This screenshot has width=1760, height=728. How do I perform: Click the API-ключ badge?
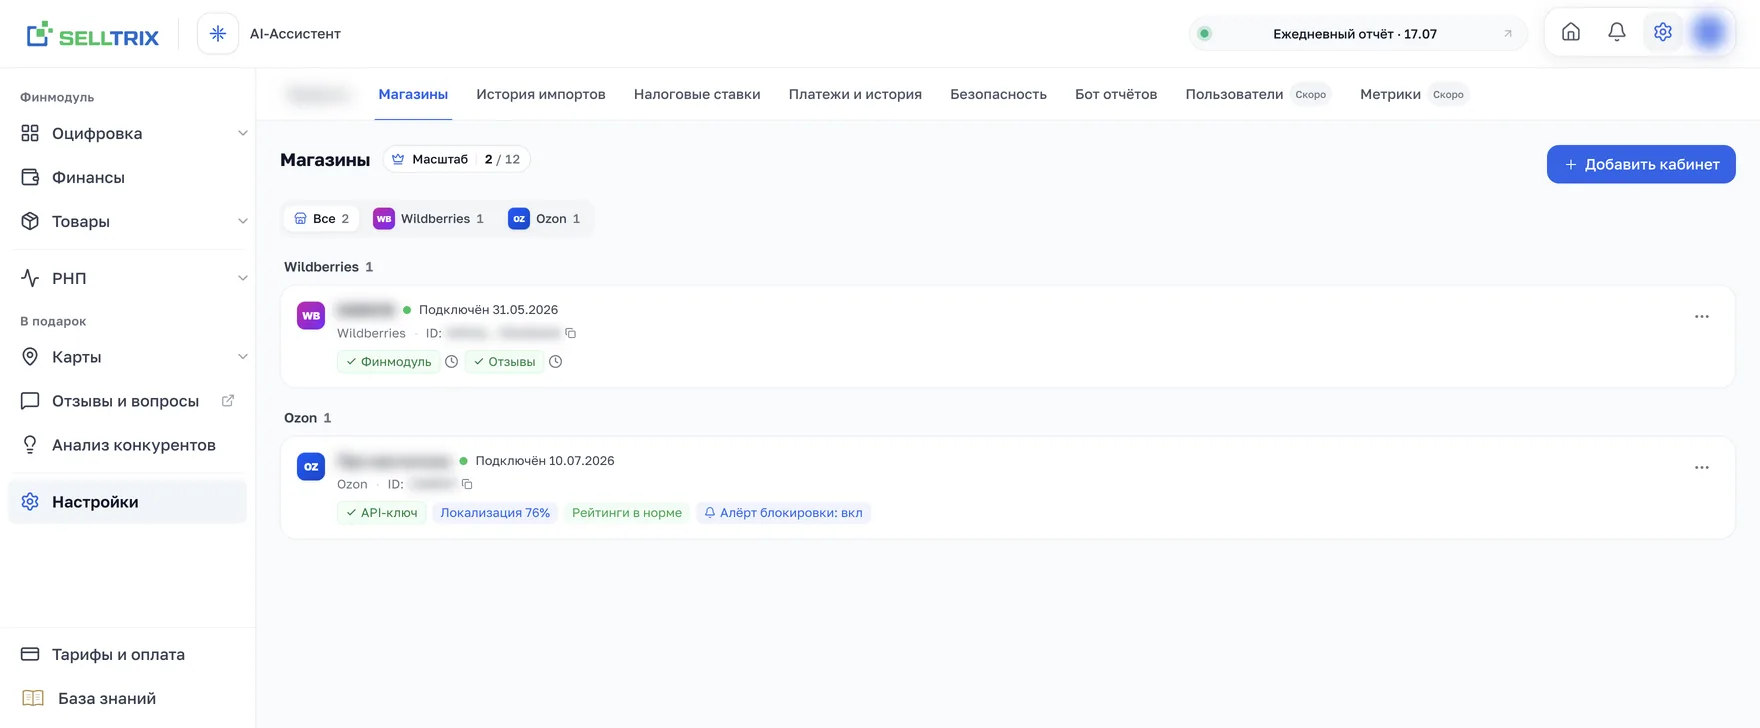(382, 513)
